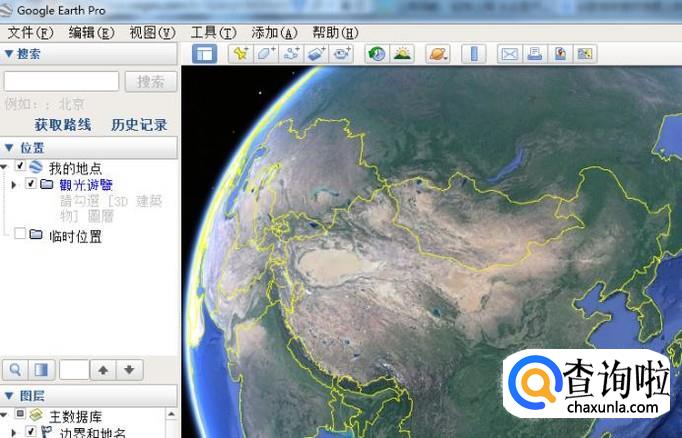Expand the 边界和地名 layer node
682x438 pixels.
pos(13,433)
